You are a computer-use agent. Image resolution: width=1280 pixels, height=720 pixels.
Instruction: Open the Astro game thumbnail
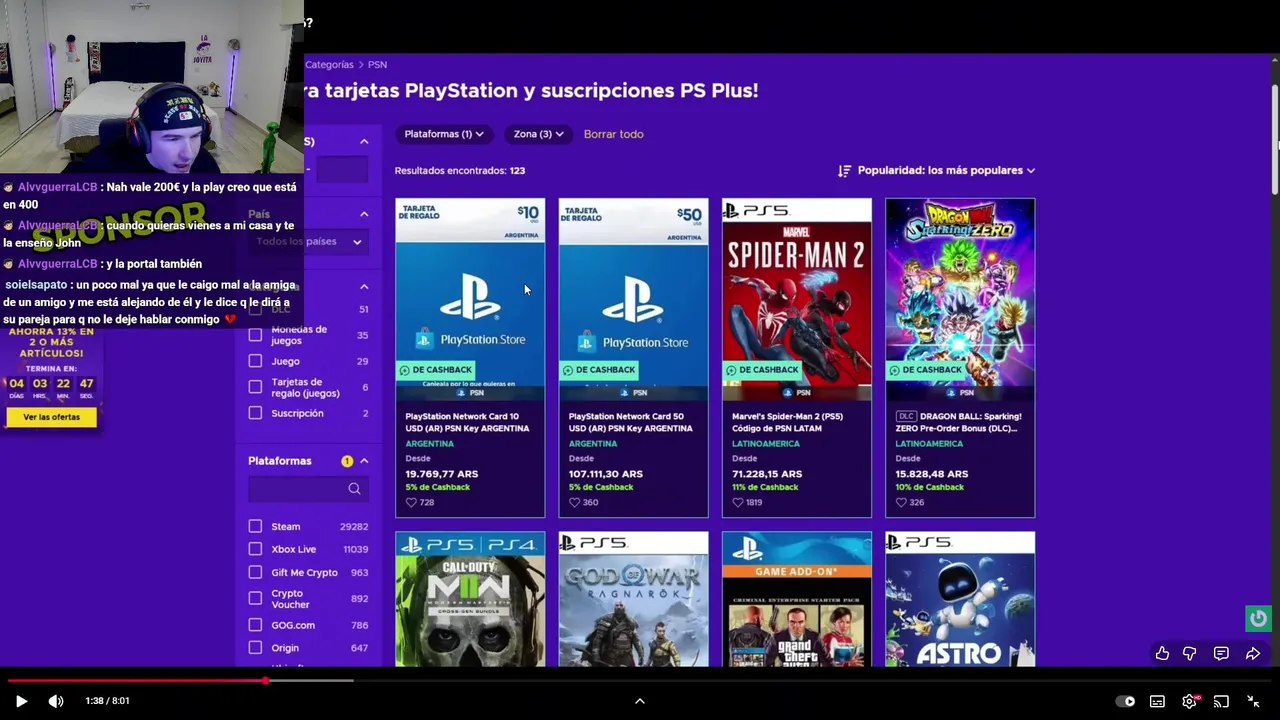point(960,599)
